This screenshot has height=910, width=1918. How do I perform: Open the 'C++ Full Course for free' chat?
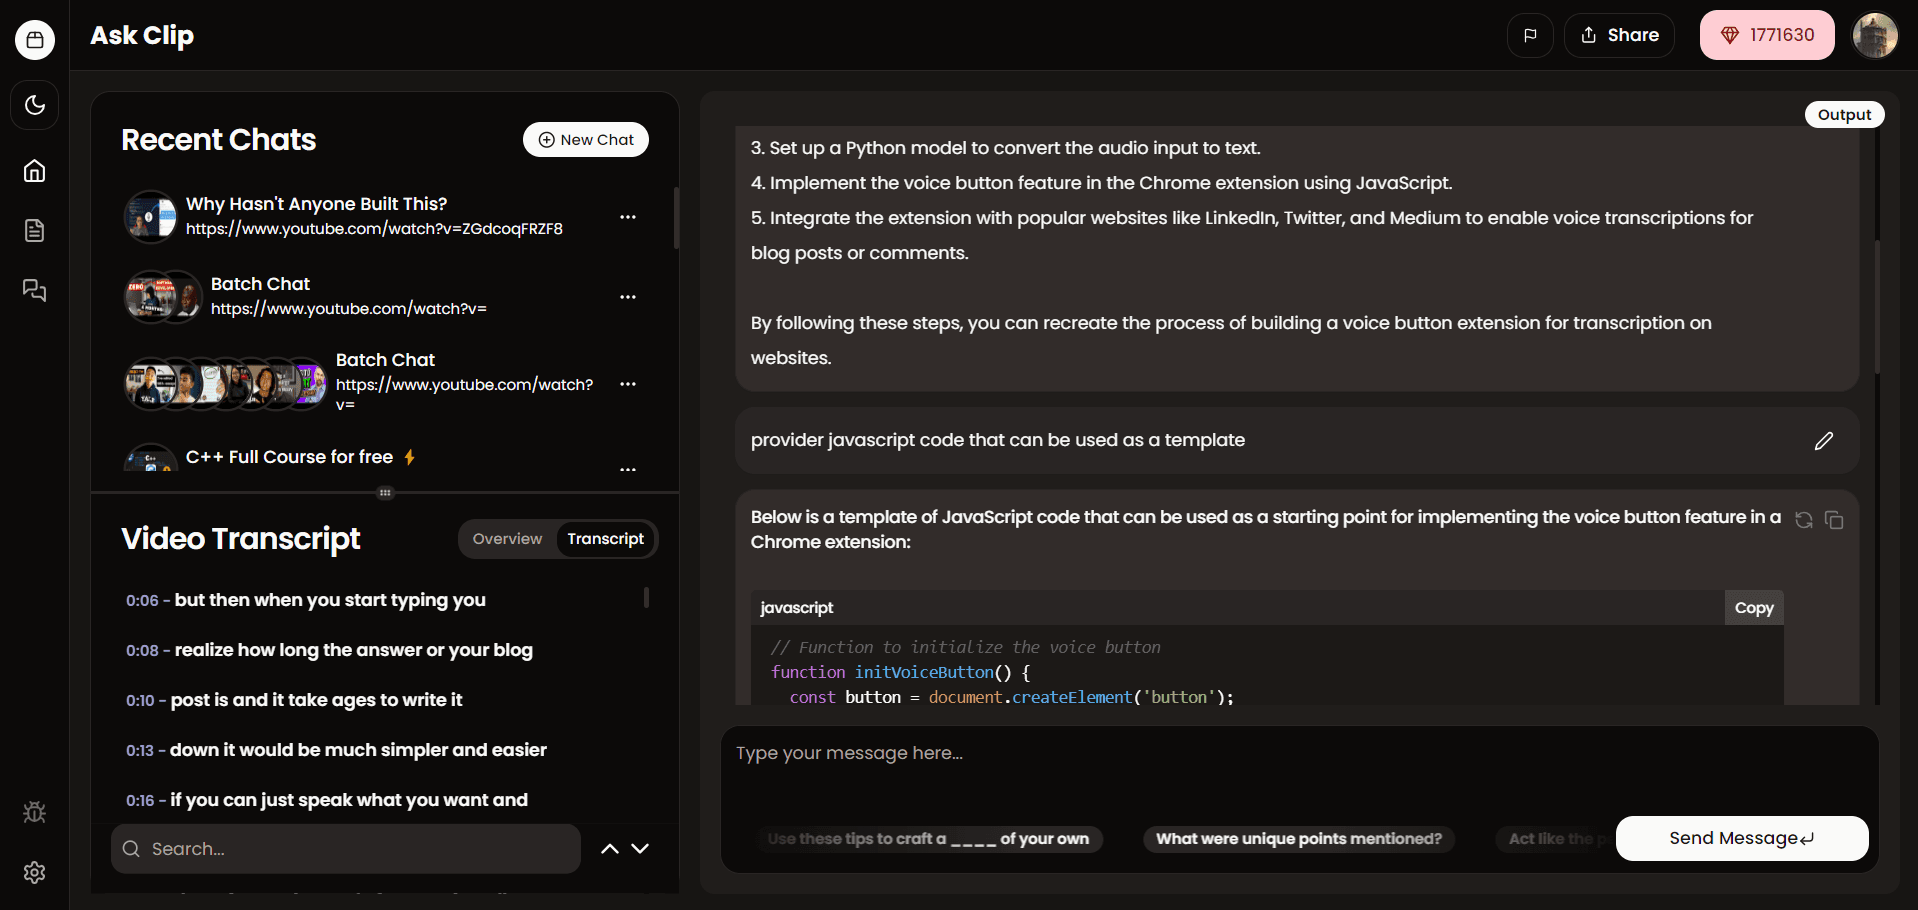pos(290,457)
